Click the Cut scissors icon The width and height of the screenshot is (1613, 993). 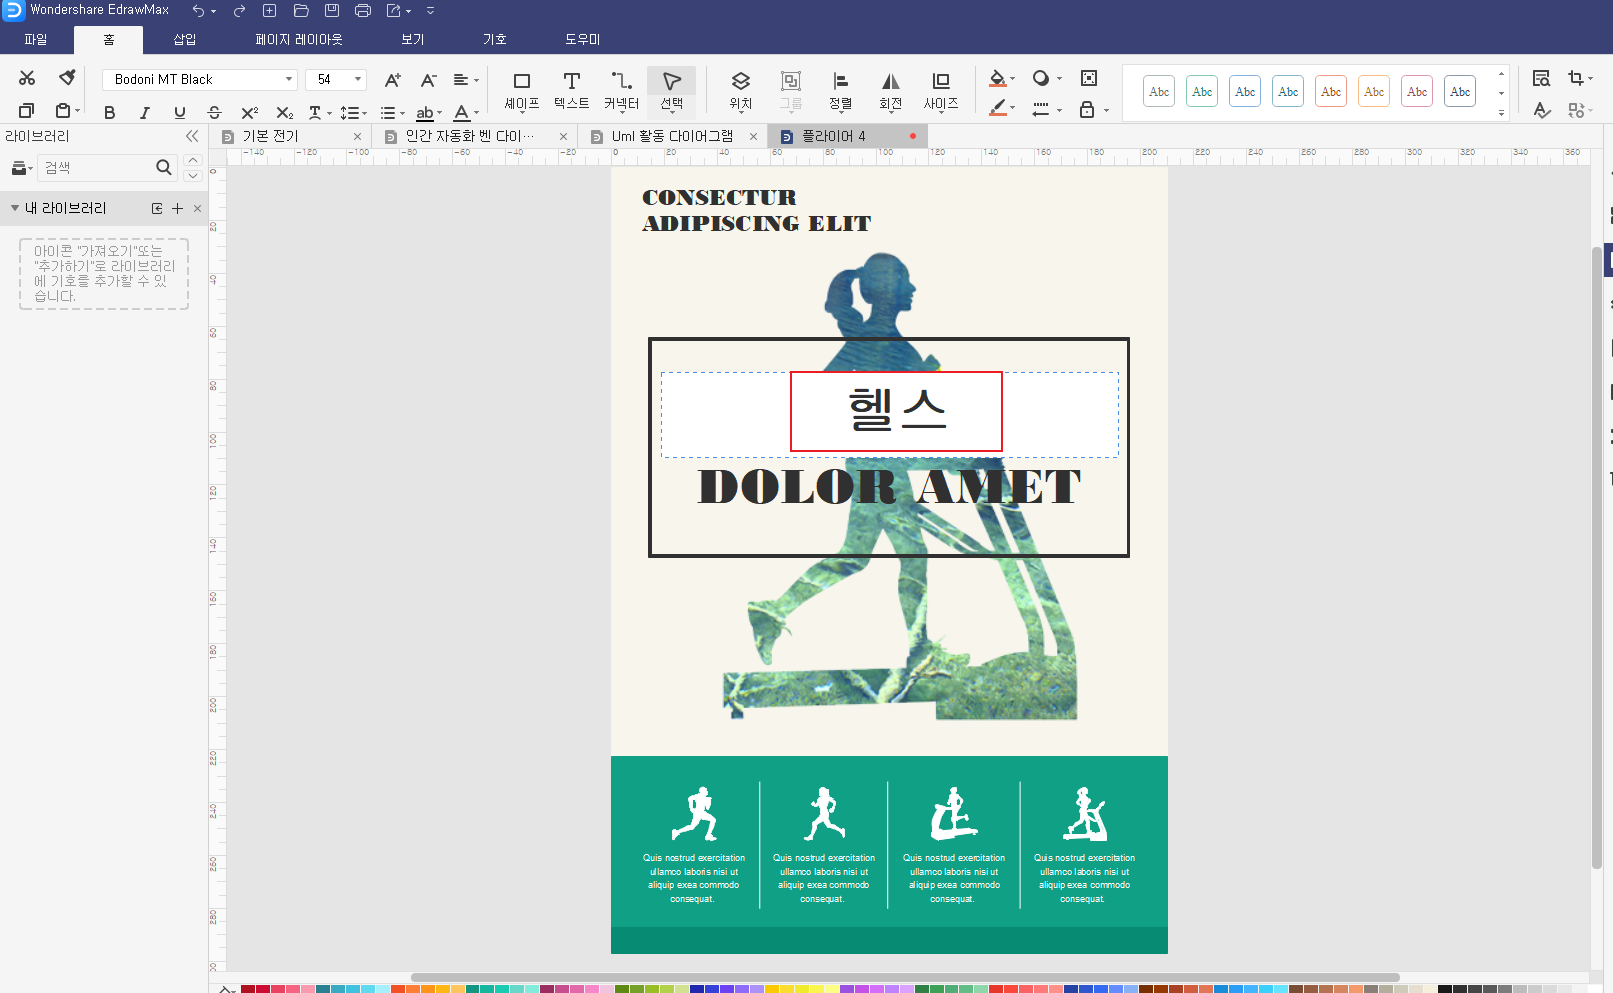[27, 78]
